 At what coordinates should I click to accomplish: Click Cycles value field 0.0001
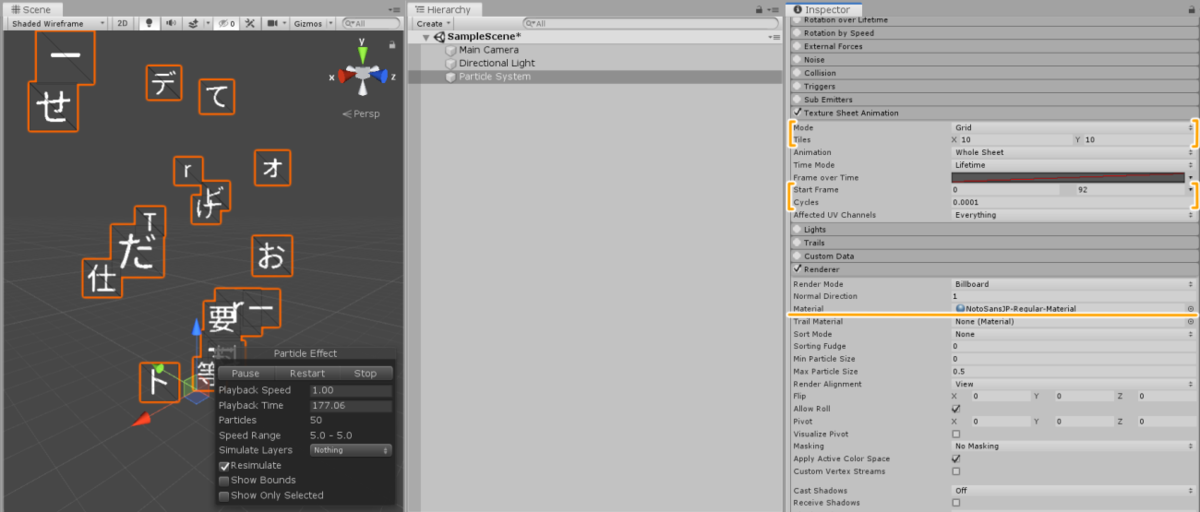tap(1071, 203)
